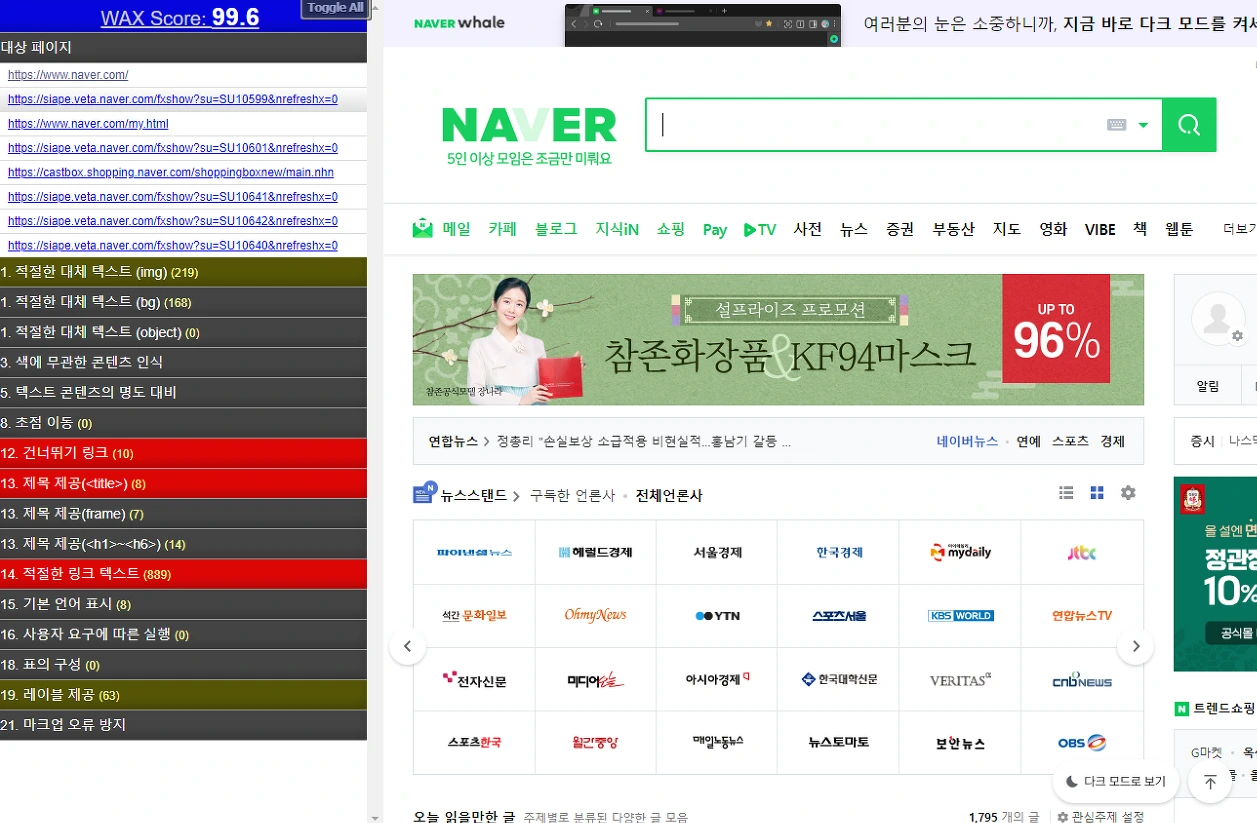The width and height of the screenshot is (1257, 823).
Task: Open the castbox.shopping.naver.com page link
Action: pyautogui.click(x=171, y=172)
